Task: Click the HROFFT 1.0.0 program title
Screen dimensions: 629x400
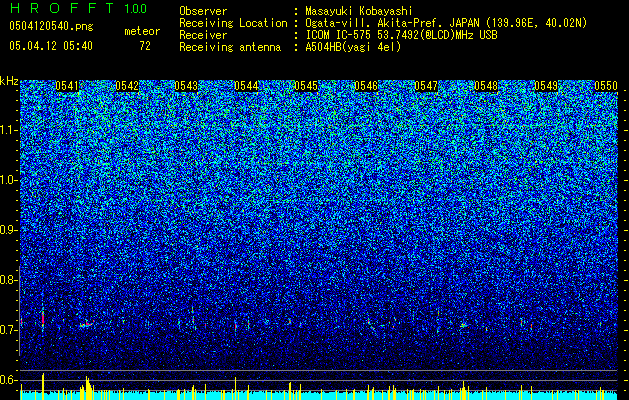Action: (78, 8)
